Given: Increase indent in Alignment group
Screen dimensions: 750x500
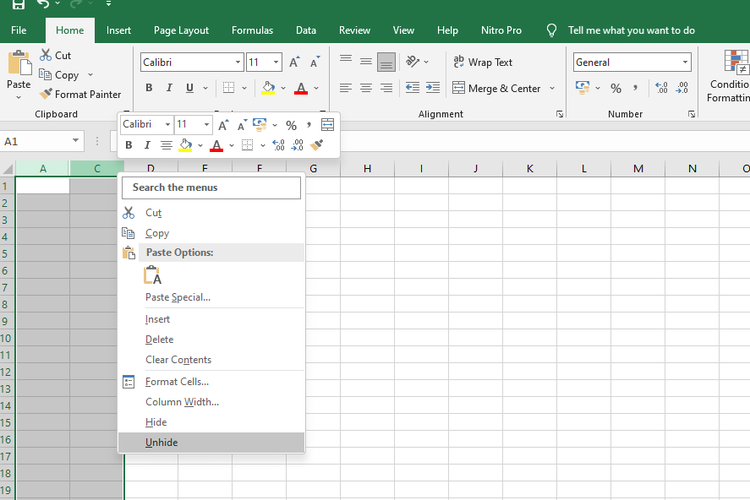Looking at the screenshot, I should [433, 88].
